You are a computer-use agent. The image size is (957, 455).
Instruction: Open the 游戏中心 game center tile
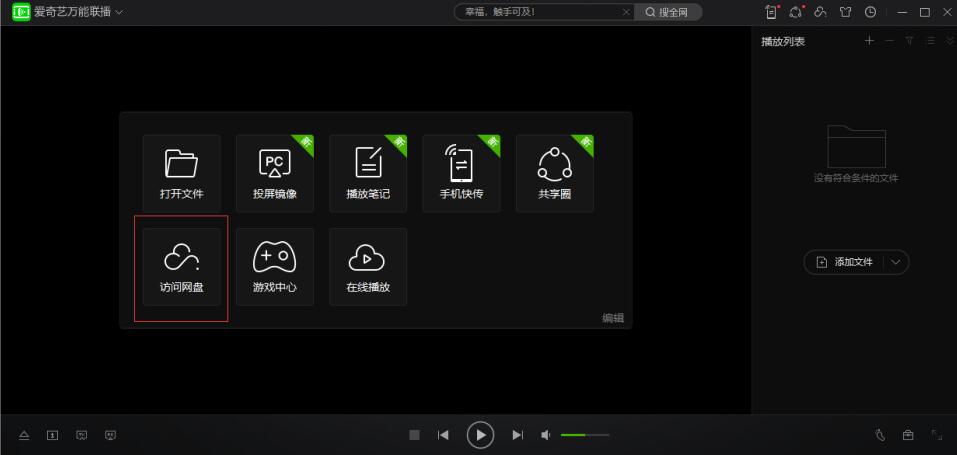click(275, 267)
